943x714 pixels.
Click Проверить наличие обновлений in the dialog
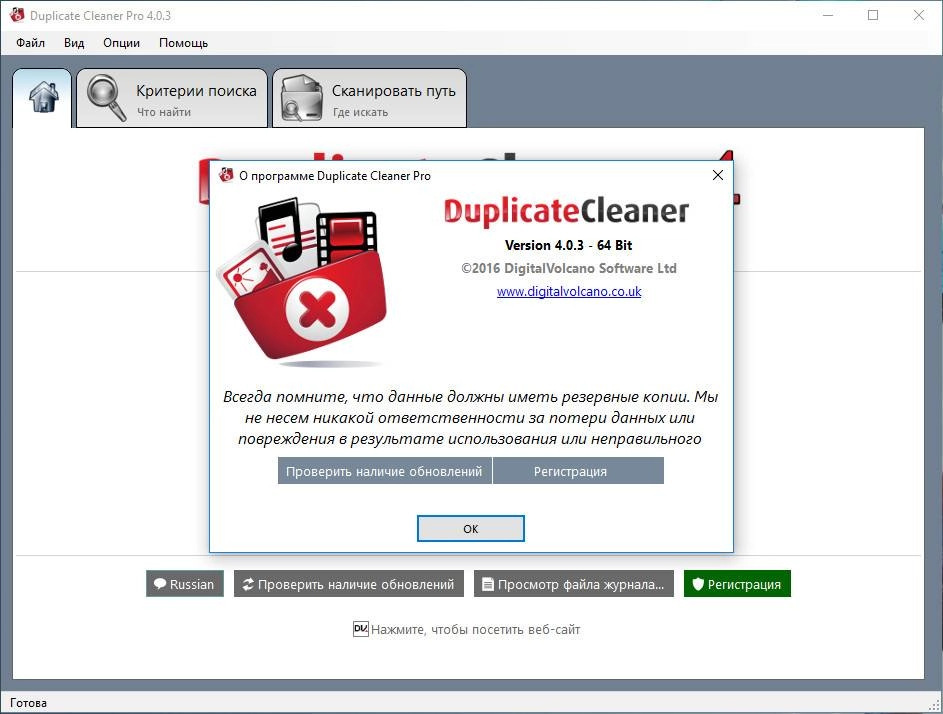tap(384, 471)
